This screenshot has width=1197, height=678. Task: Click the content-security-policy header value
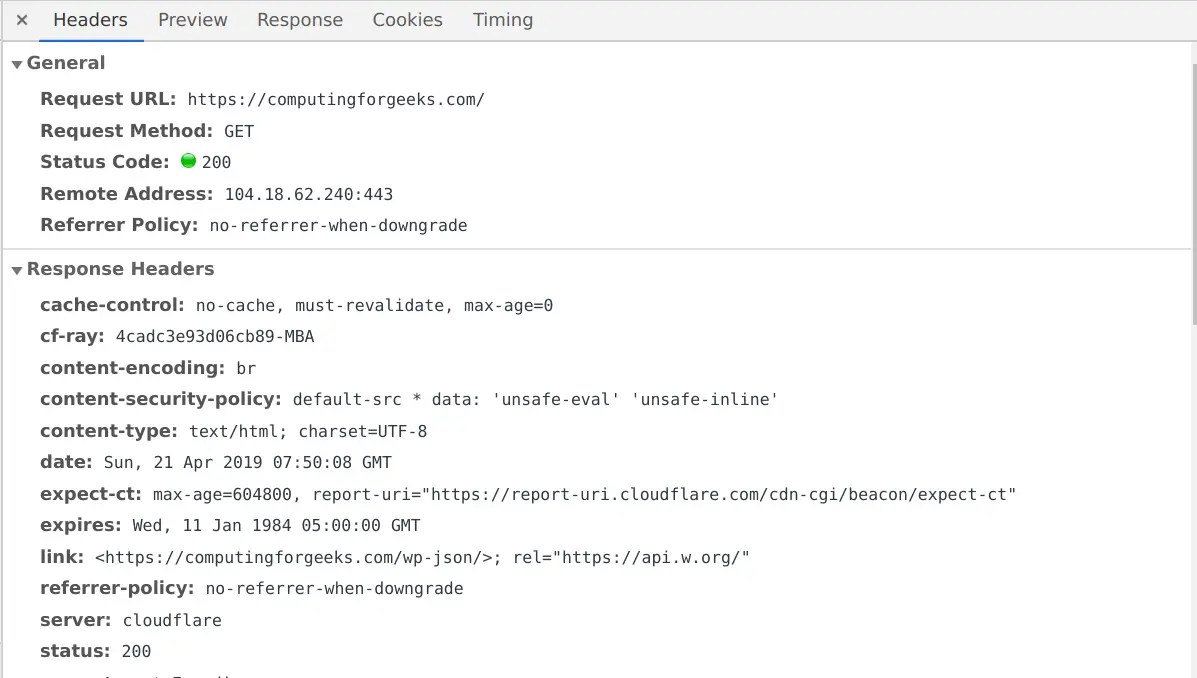536,398
